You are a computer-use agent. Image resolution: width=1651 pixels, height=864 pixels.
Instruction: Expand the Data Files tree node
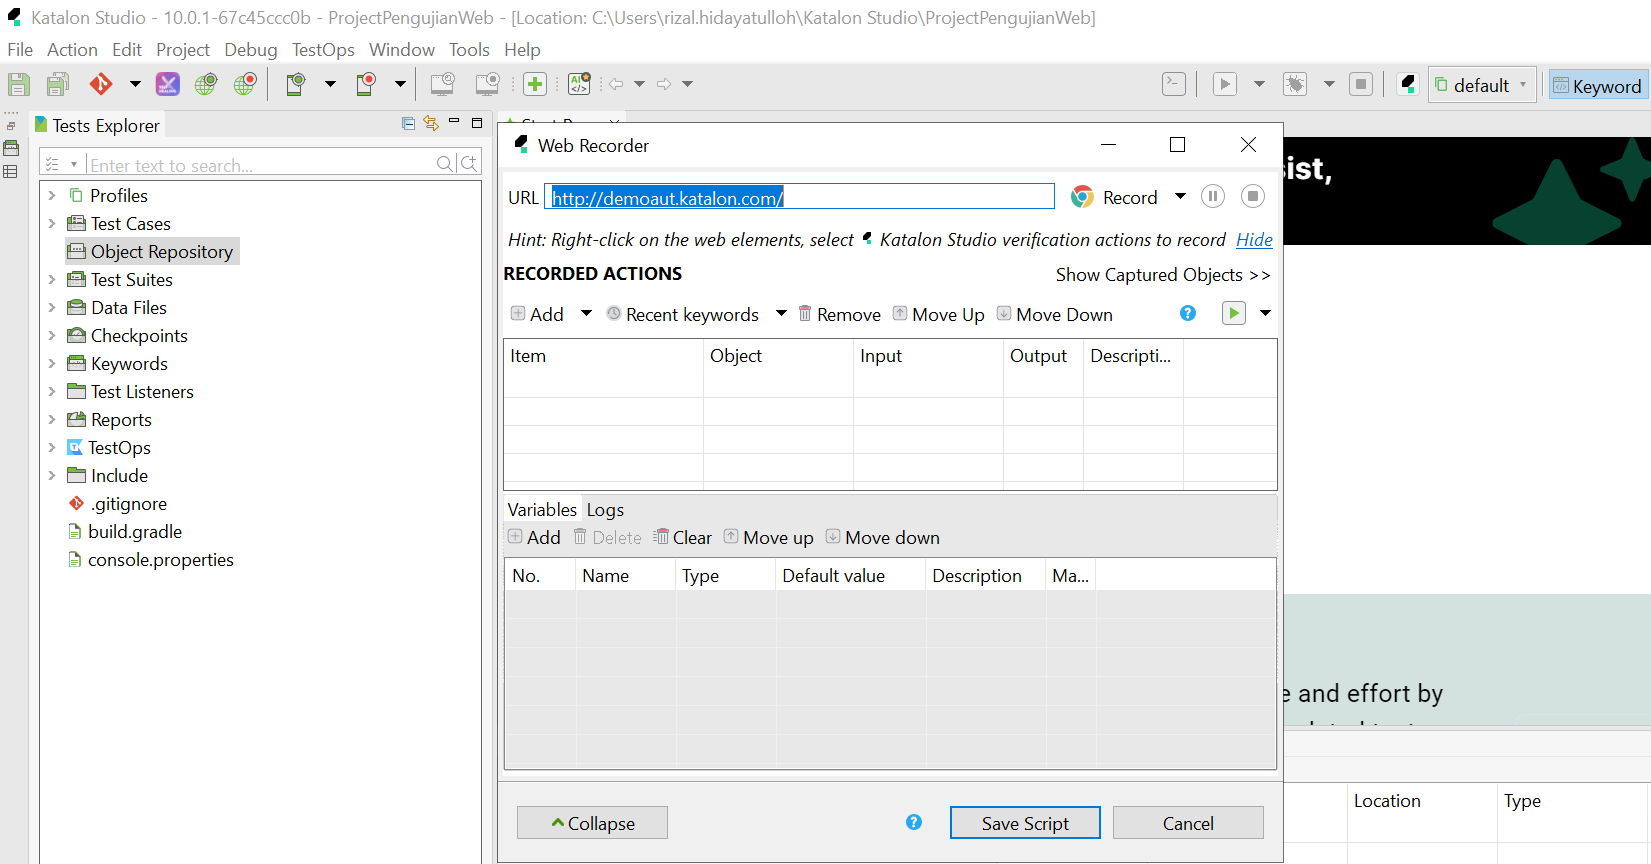coord(52,308)
